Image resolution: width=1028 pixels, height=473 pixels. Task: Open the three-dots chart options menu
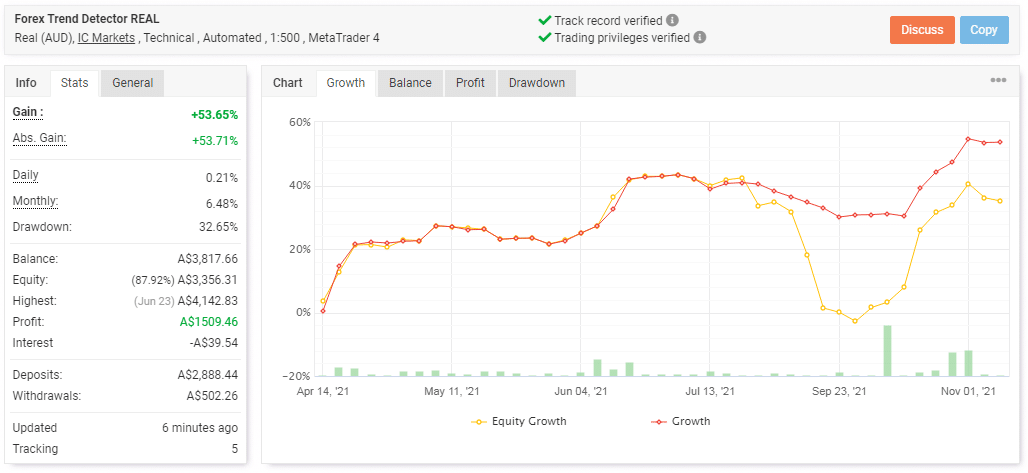point(998,80)
